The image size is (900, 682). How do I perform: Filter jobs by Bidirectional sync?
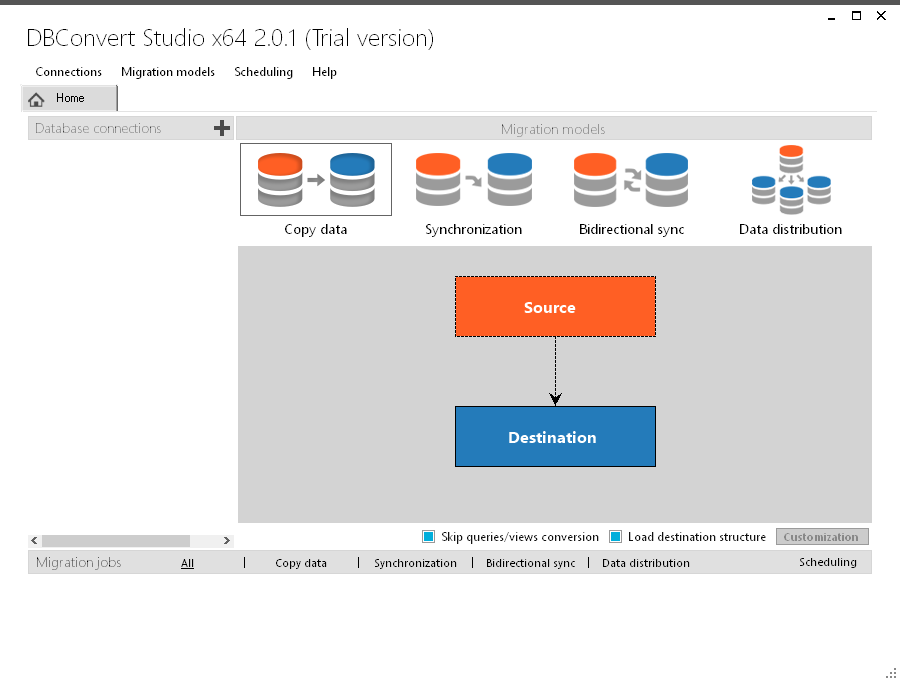click(x=529, y=562)
